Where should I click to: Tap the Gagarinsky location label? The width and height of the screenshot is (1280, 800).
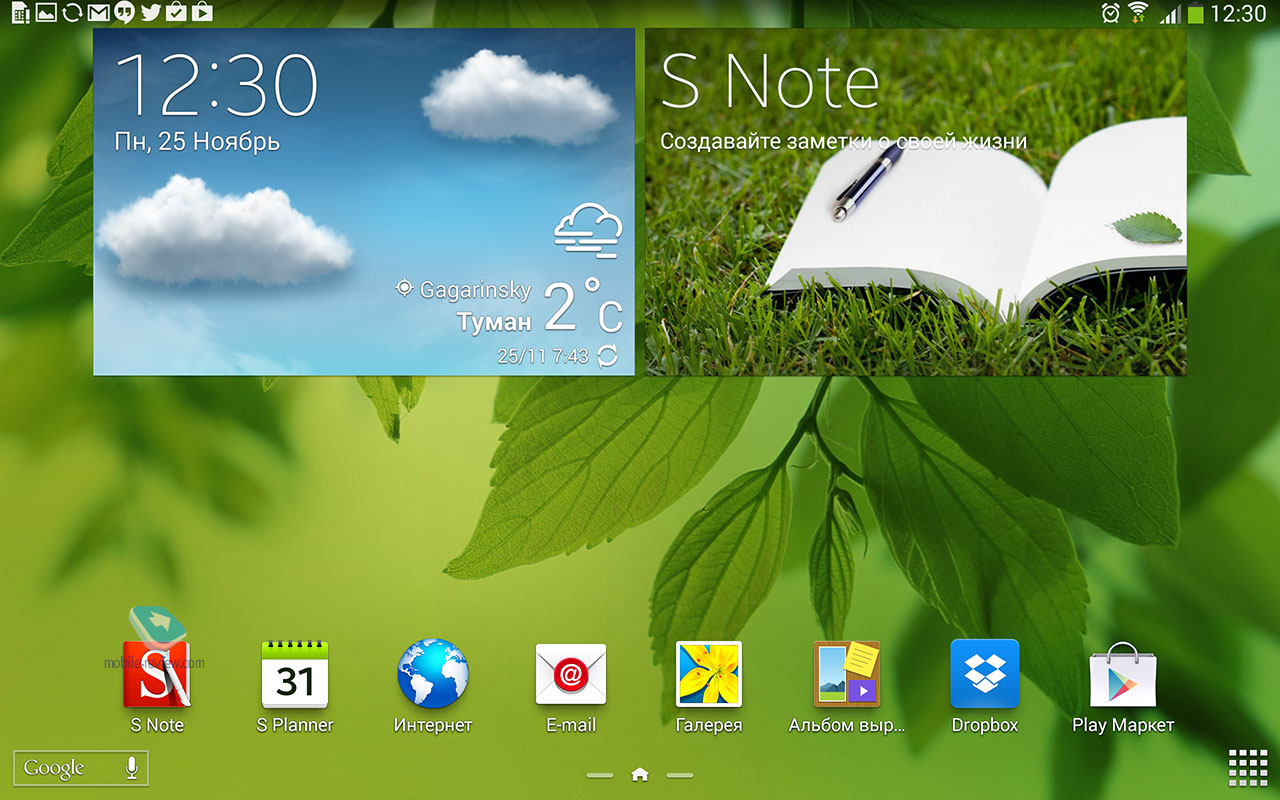tap(475, 290)
